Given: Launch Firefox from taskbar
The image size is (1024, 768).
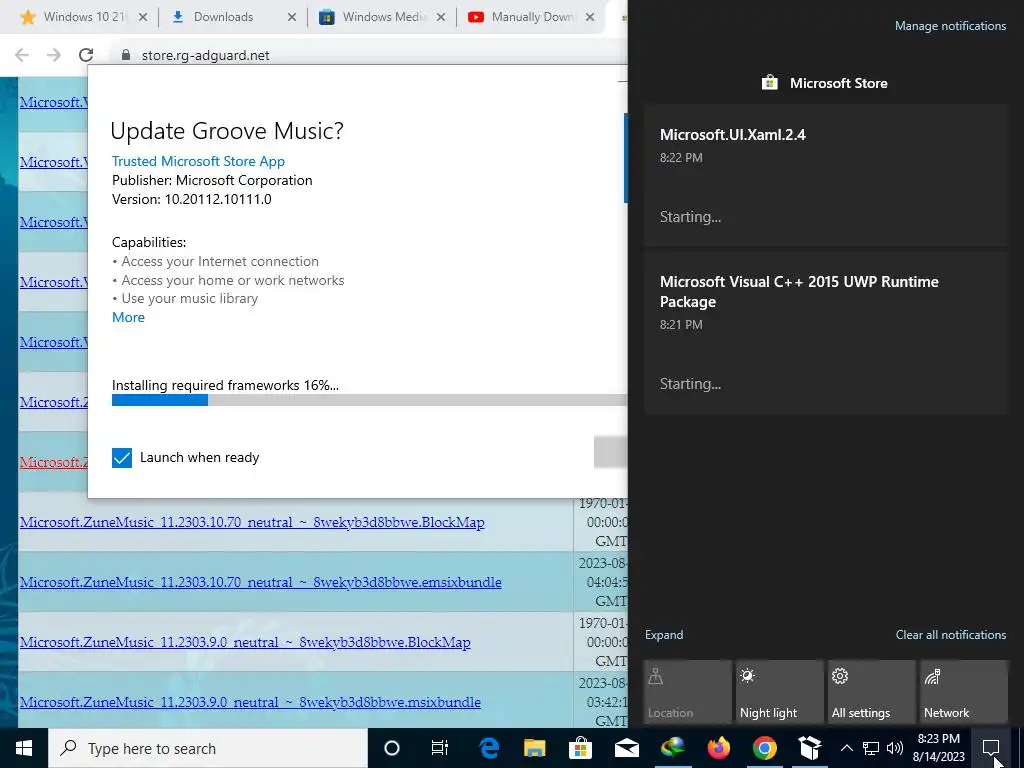Looking at the screenshot, I should tap(718, 748).
